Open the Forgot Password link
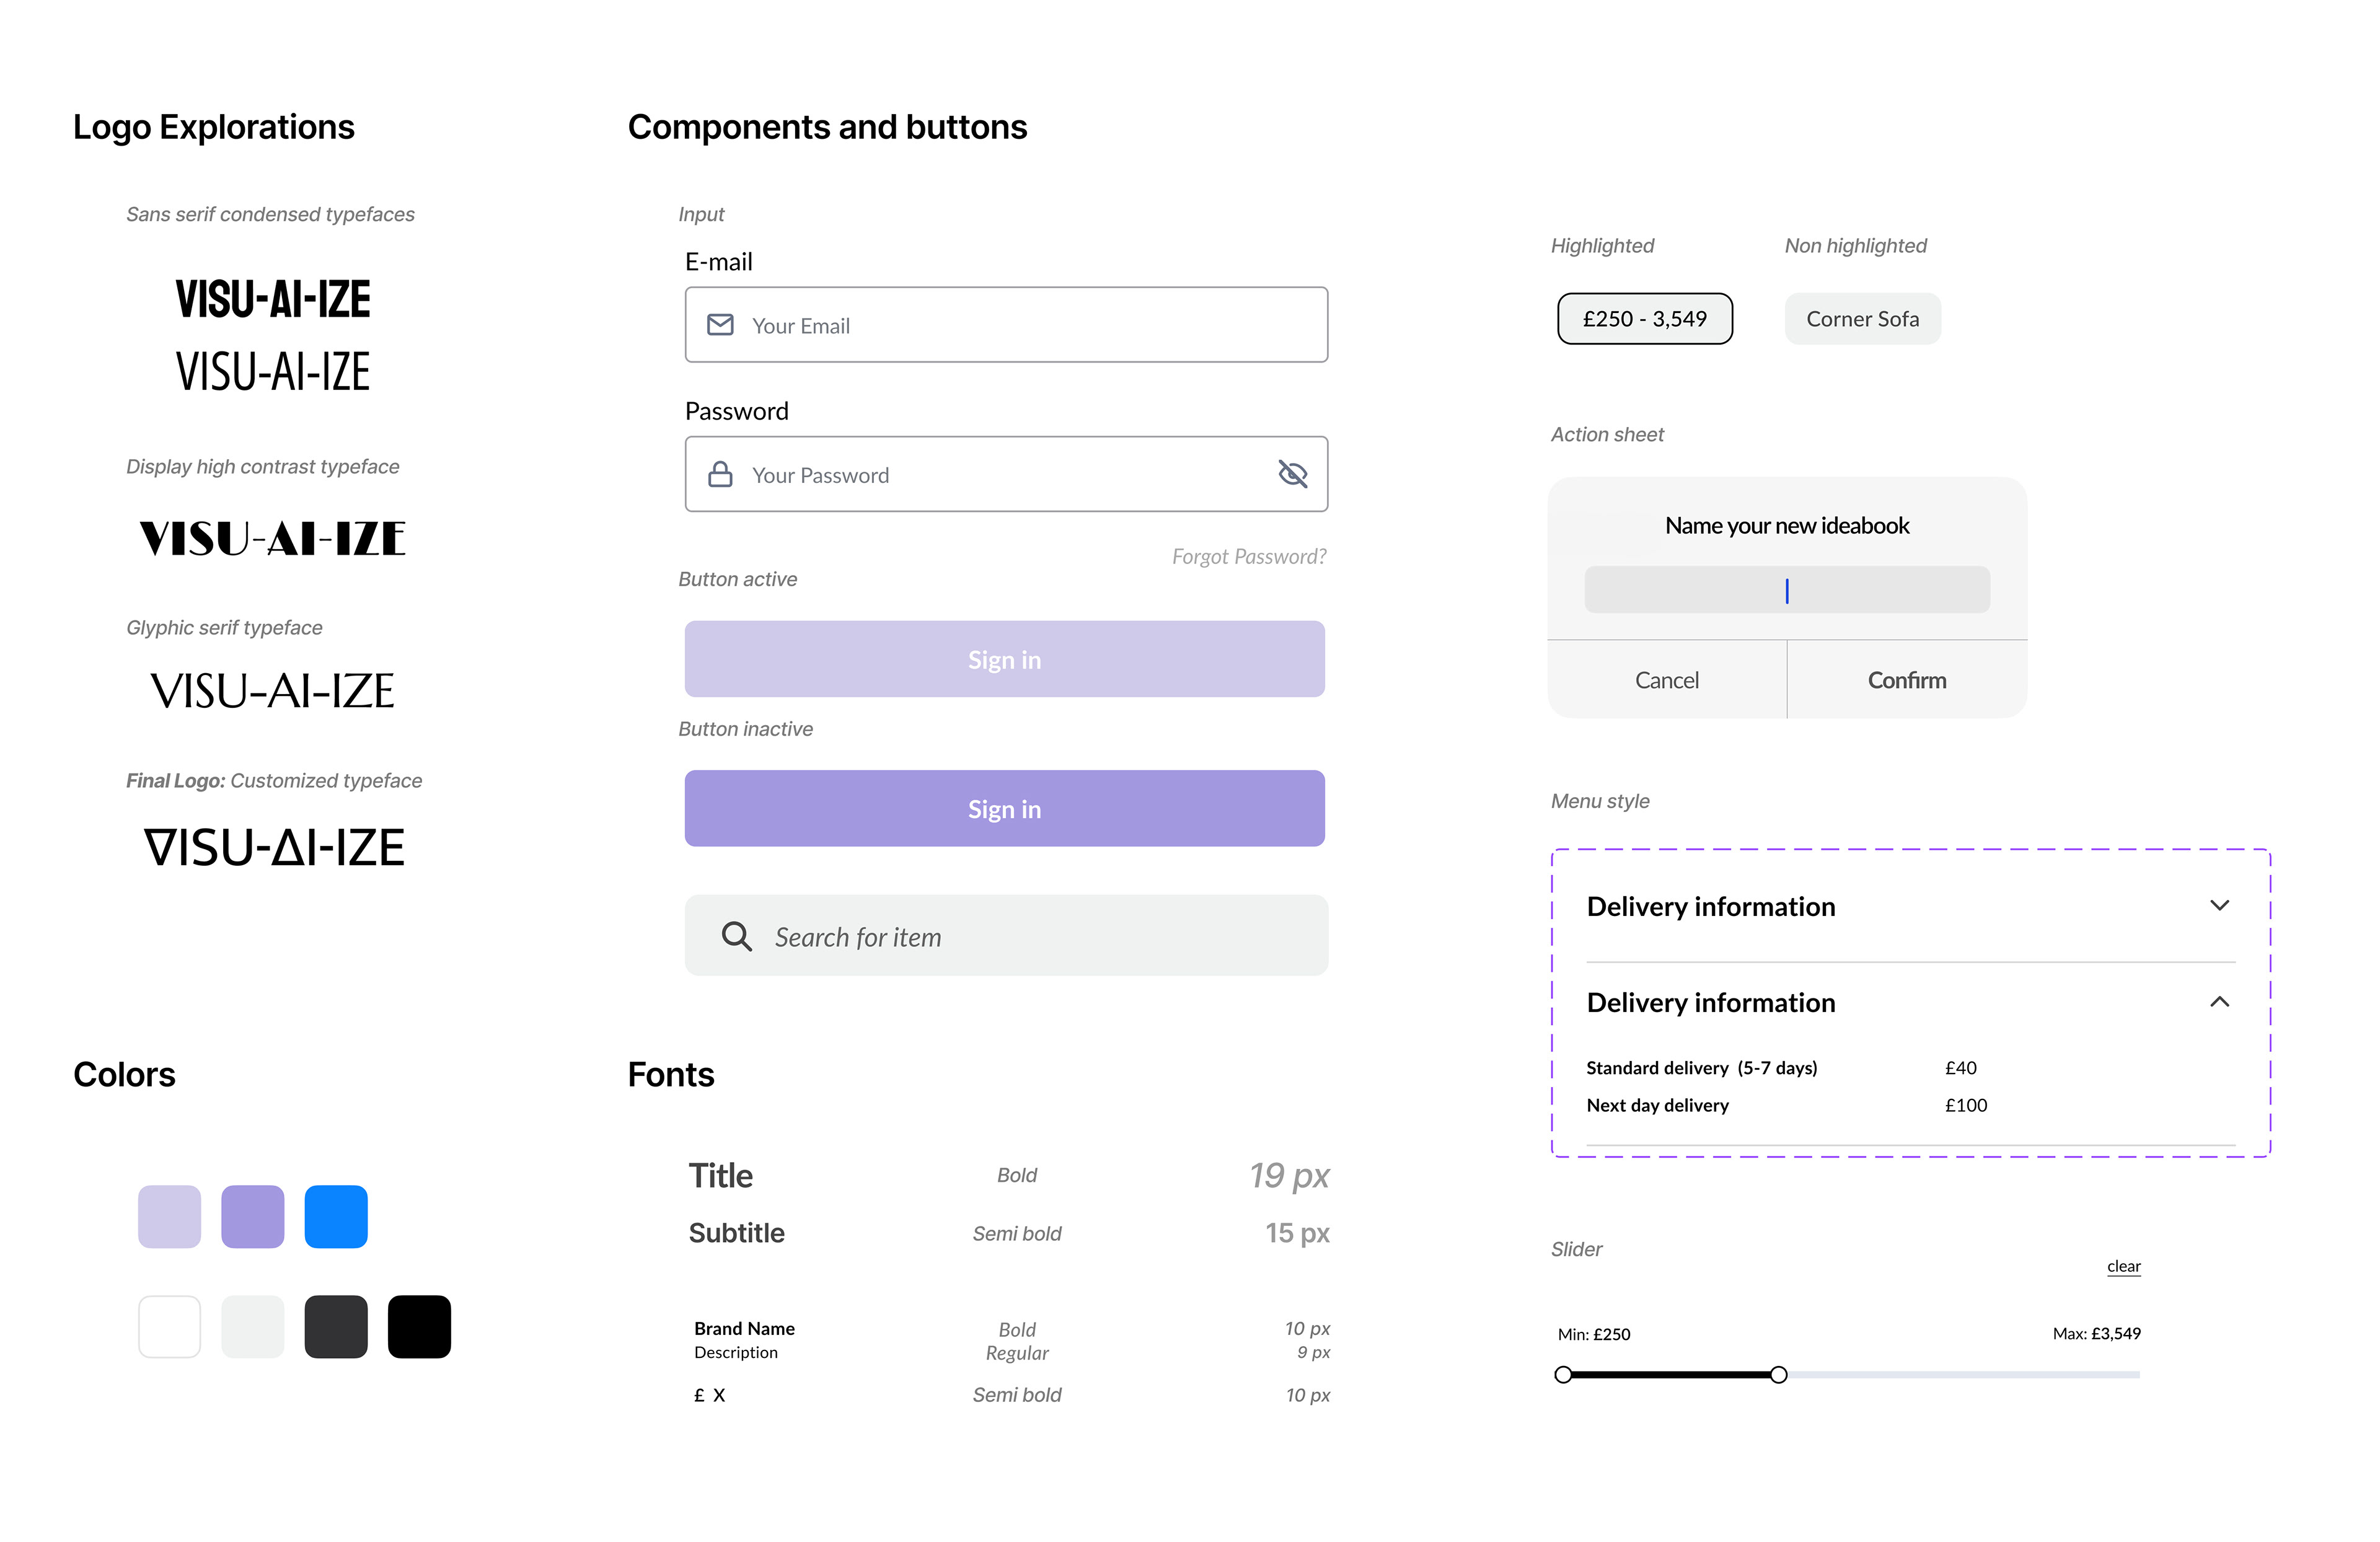 1249,557
